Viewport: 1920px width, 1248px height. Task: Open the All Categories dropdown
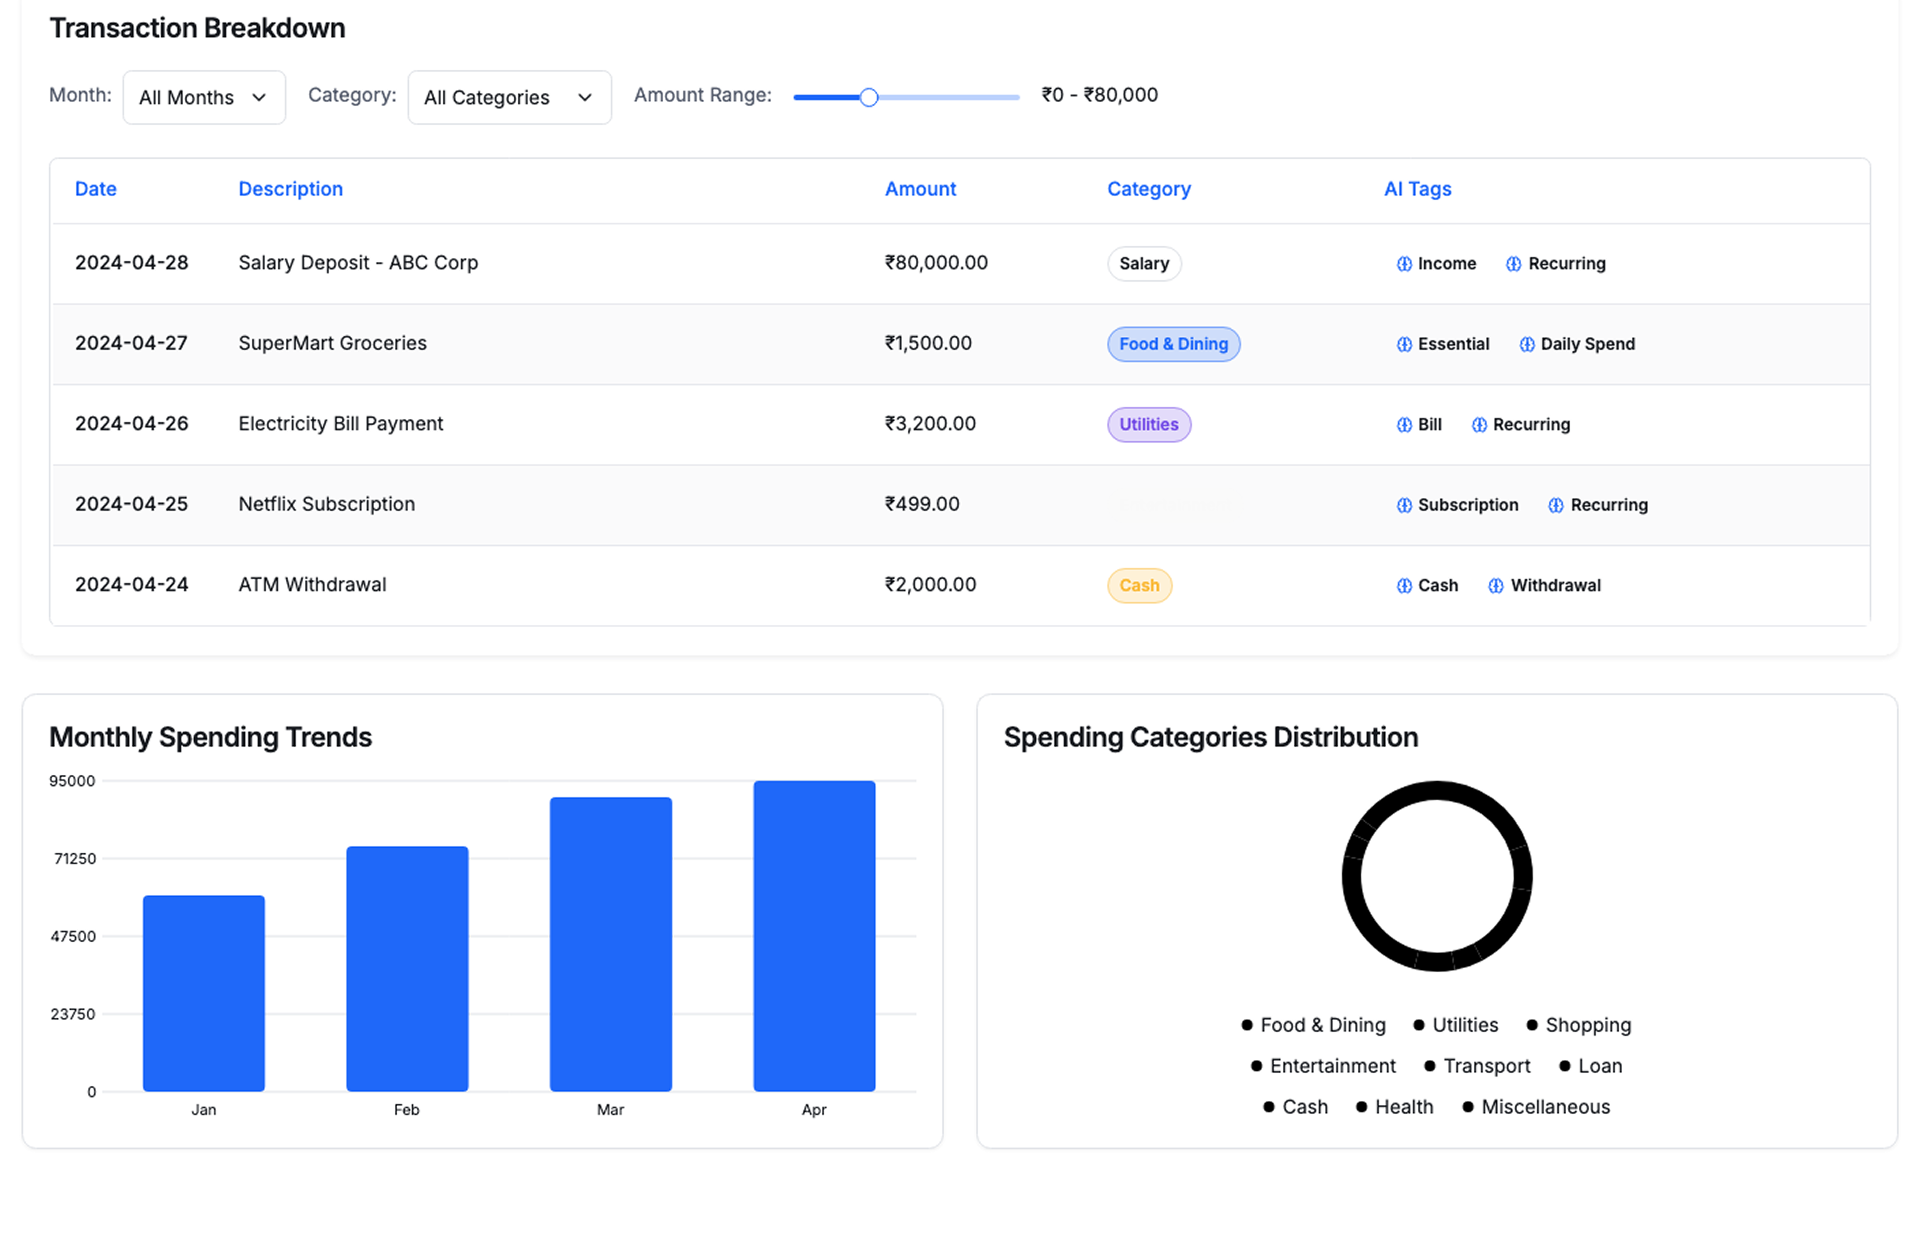(x=509, y=97)
